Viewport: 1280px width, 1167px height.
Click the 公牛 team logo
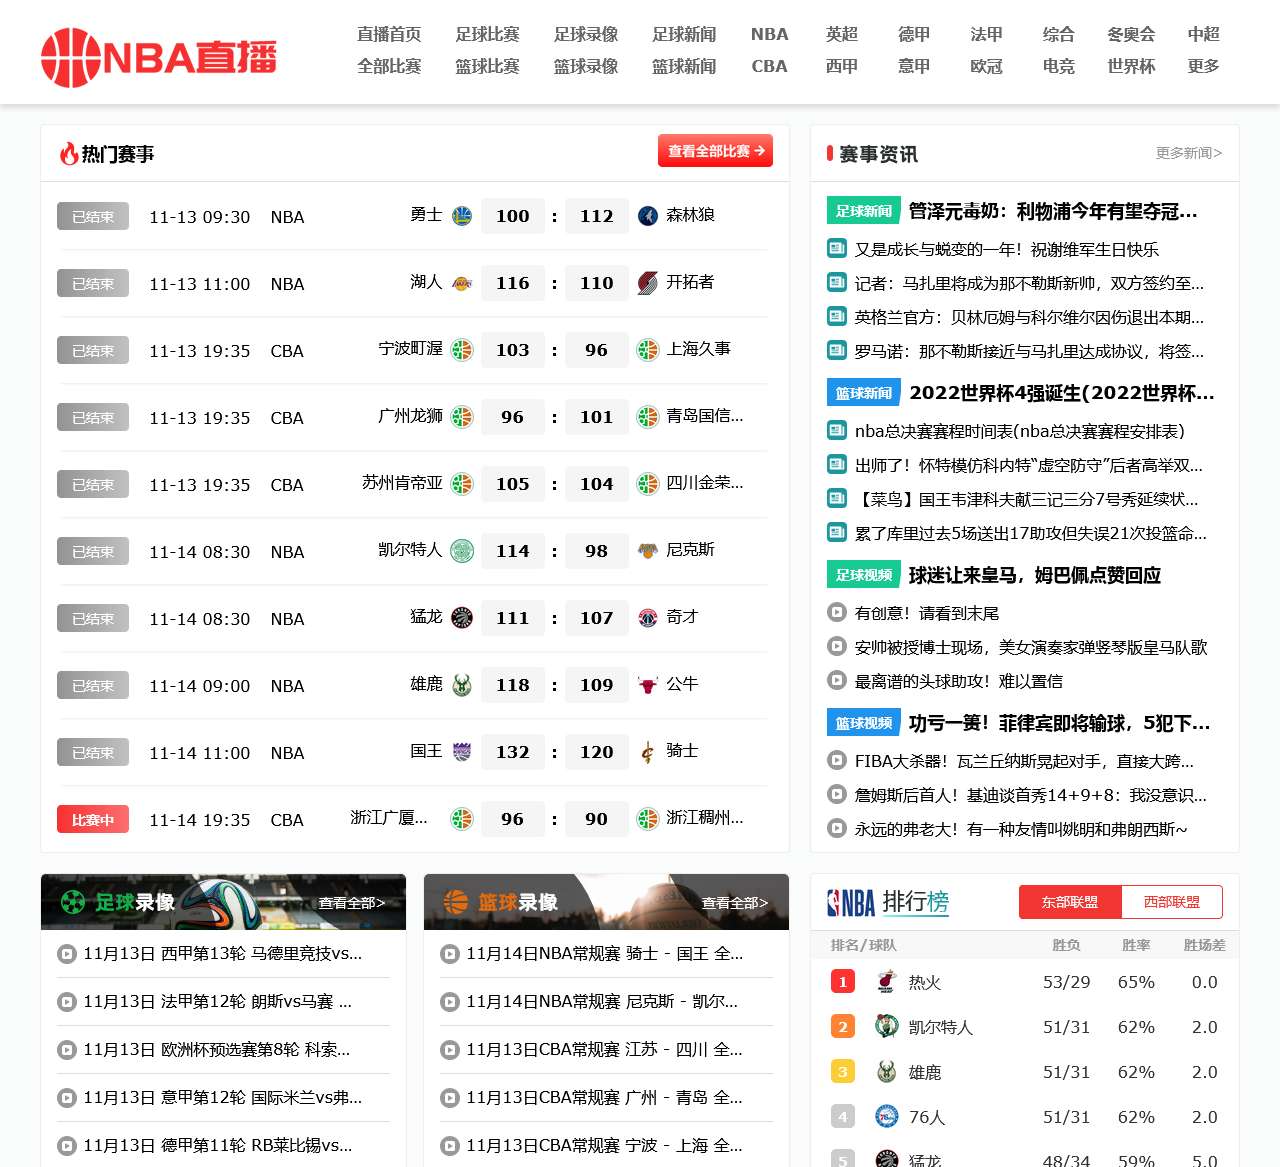(x=648, y=684)
